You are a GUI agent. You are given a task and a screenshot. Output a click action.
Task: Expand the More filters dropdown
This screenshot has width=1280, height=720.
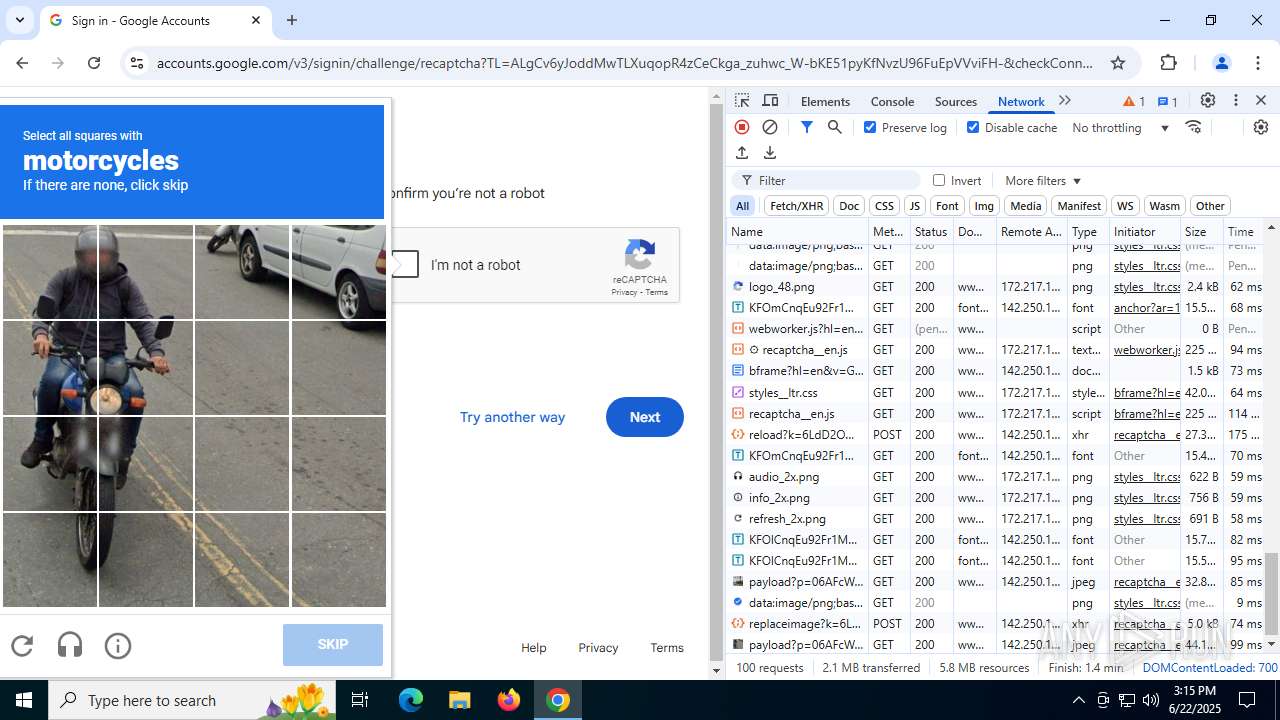[1043, 180]
